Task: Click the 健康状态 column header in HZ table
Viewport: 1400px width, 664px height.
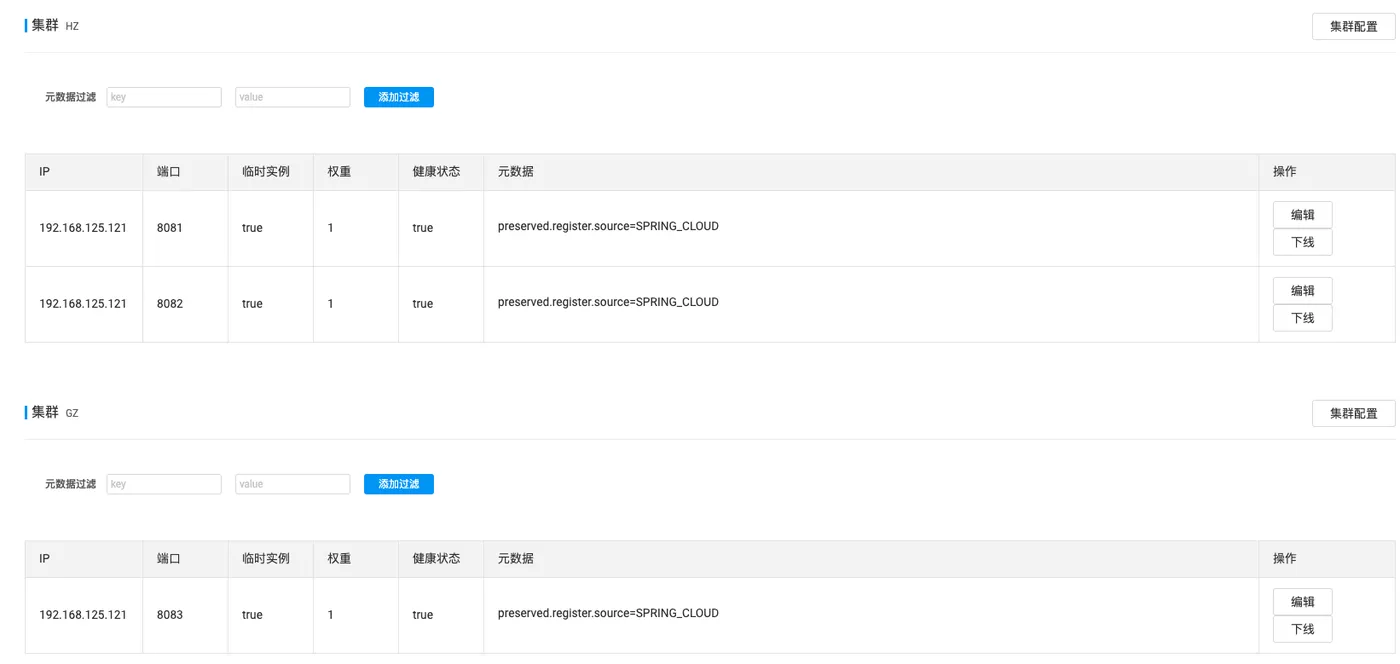Action: tap(436, 172)
